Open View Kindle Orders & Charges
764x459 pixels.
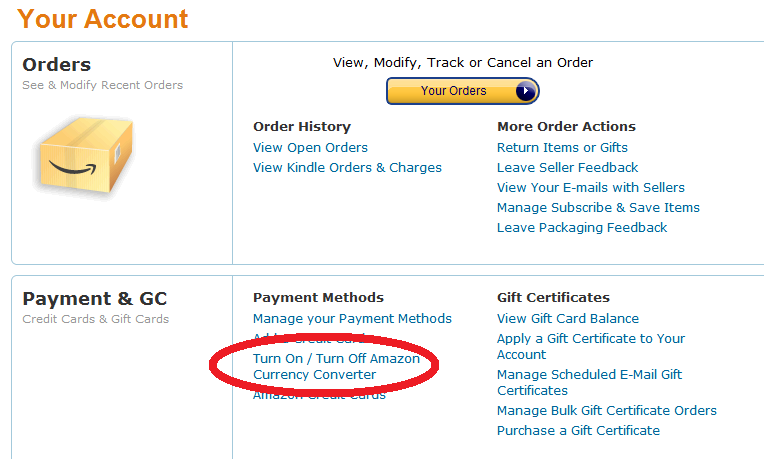(x=347, y=168)
